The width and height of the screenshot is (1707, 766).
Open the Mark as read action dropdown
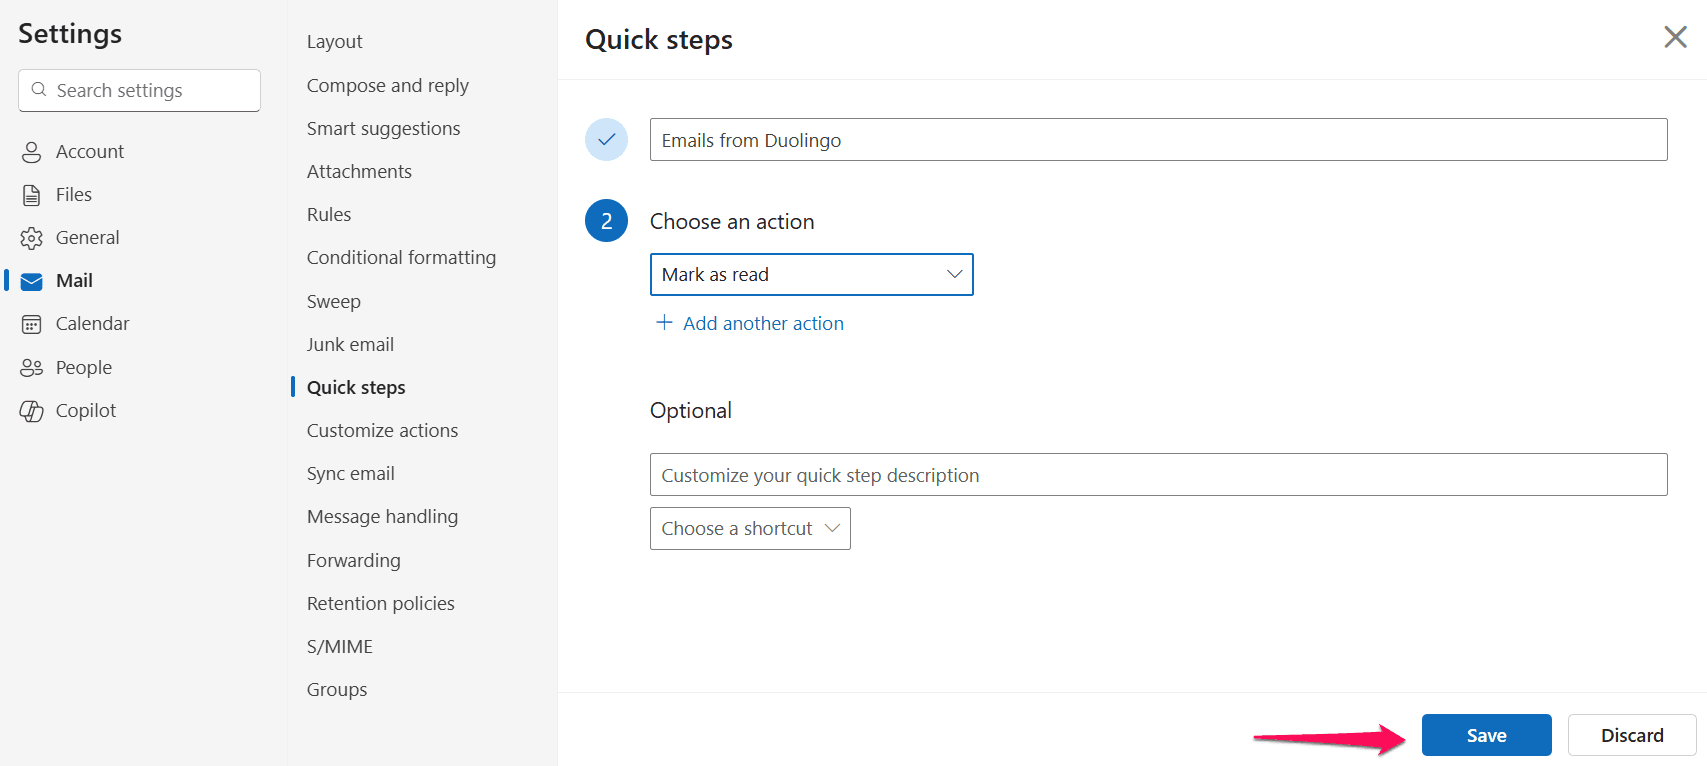pos(811,275)
